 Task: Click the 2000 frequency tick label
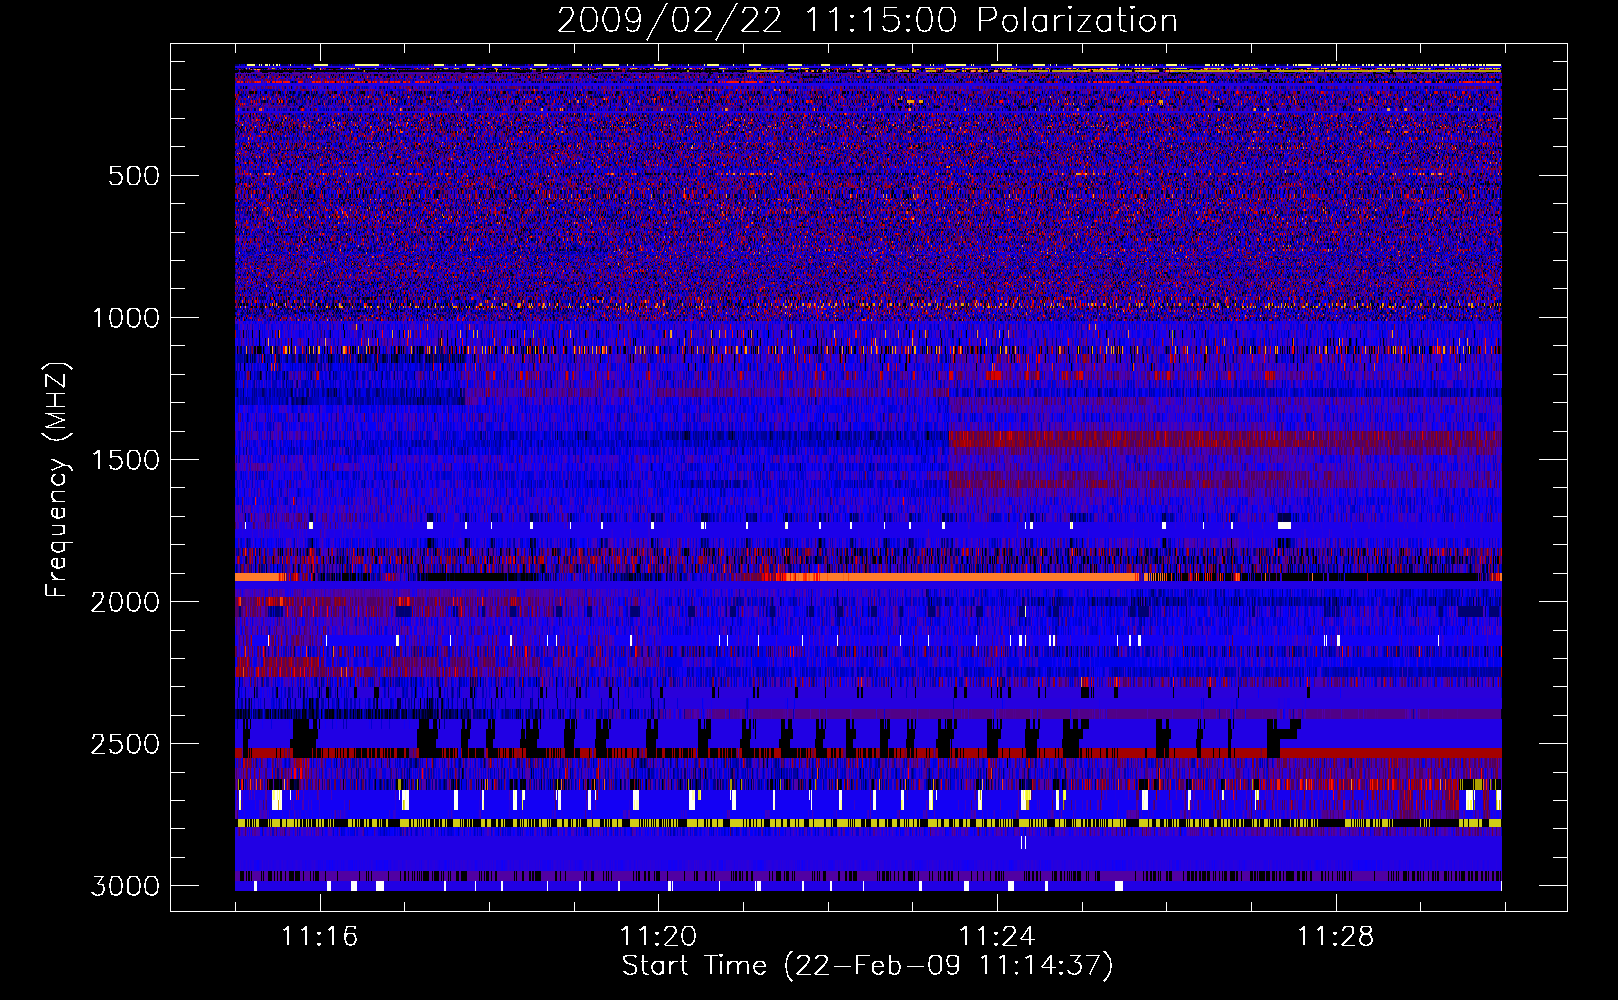[x=126, y=602]
